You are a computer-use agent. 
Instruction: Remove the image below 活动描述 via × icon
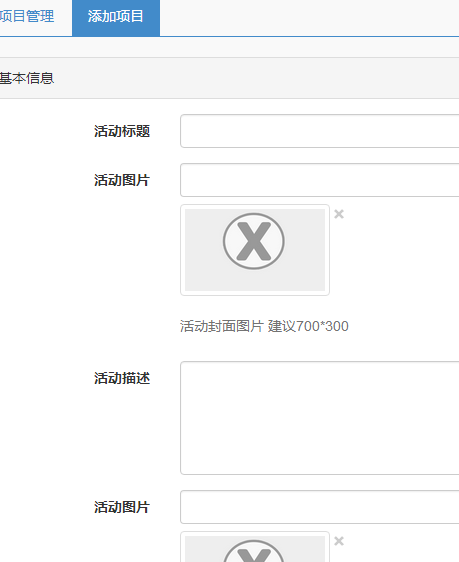[339, 541]
